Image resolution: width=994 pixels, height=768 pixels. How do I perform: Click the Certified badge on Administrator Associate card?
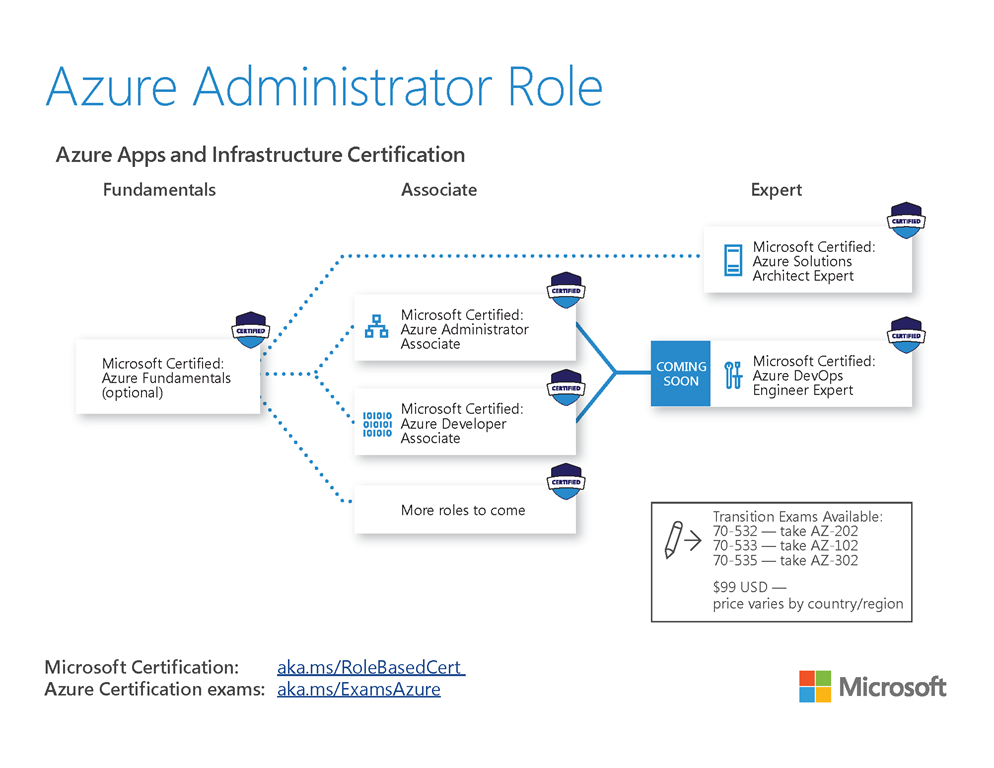pos(566,290)
